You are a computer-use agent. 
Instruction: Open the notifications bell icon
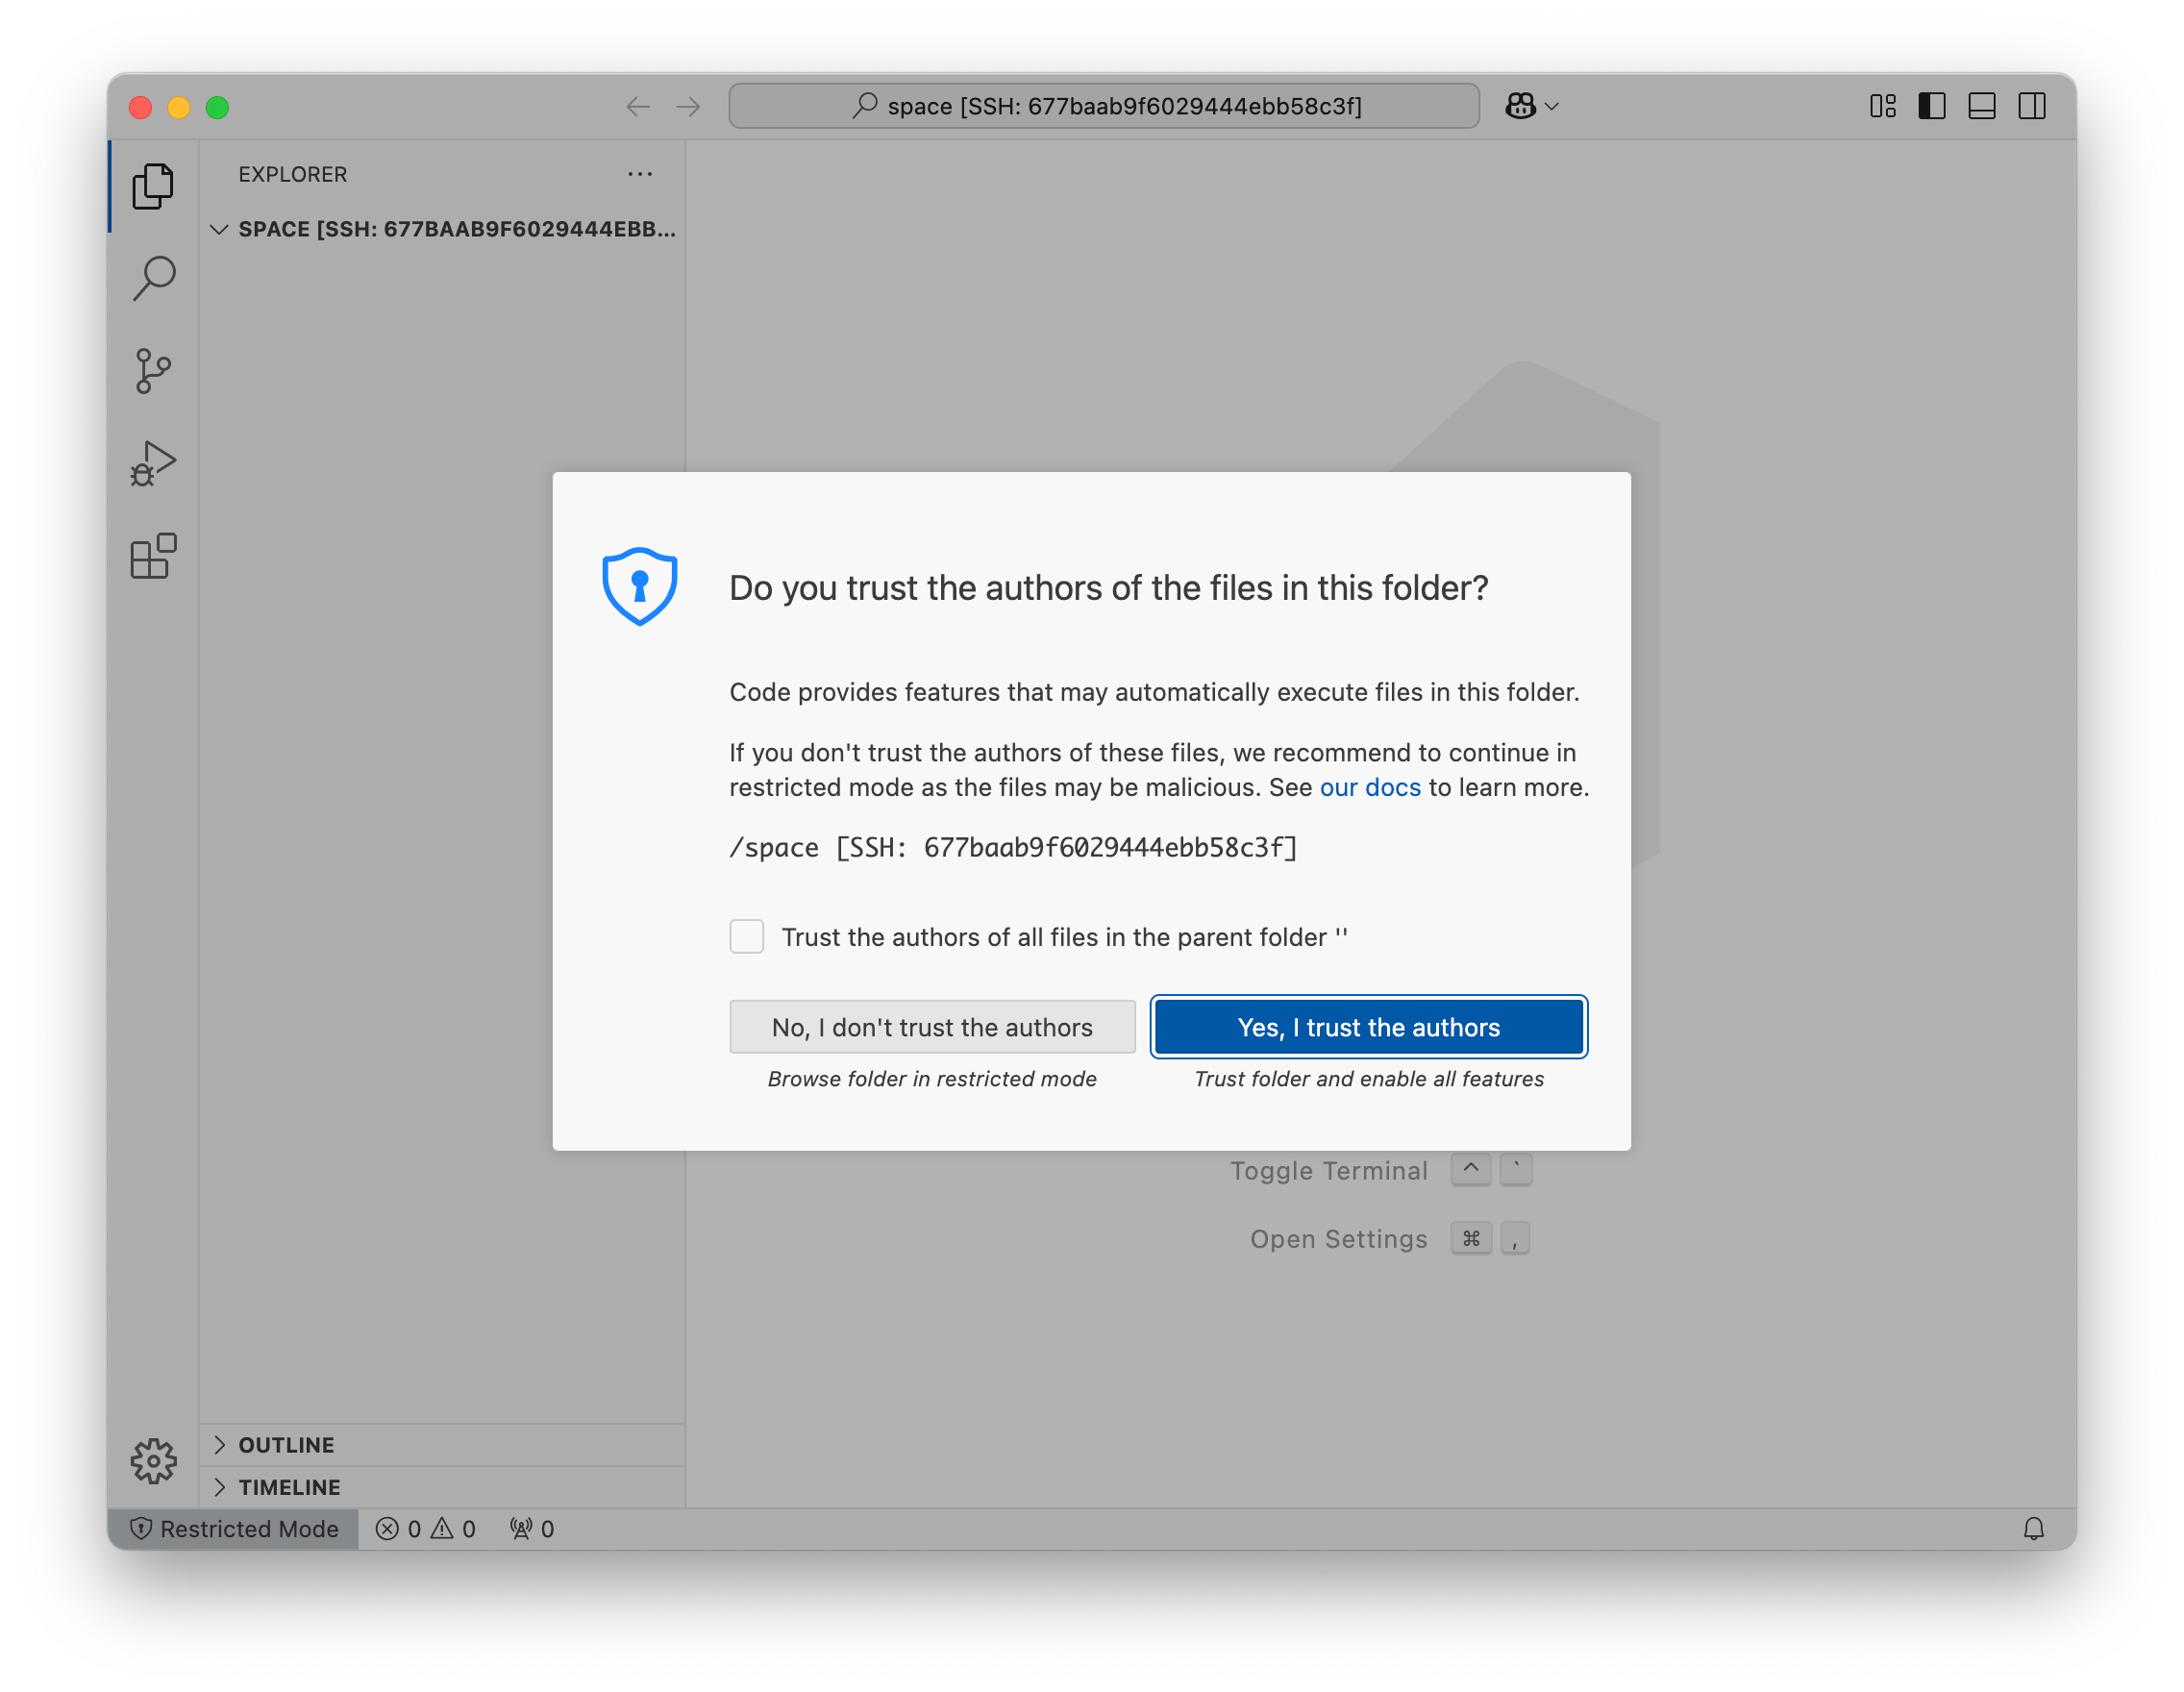point(2033,1529)
